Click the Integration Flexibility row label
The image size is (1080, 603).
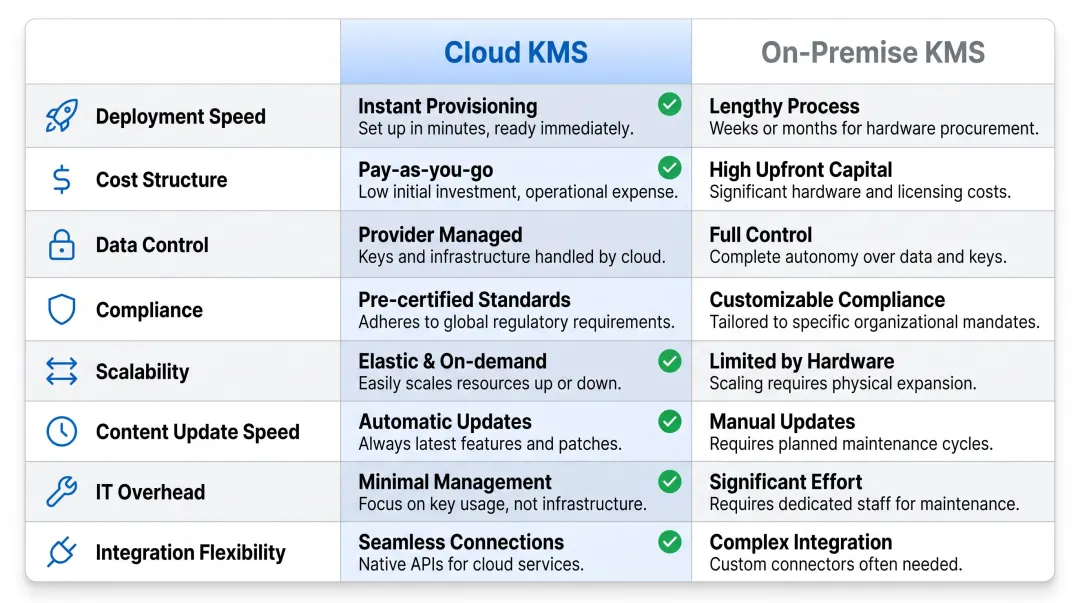click(x=190, y=553)
